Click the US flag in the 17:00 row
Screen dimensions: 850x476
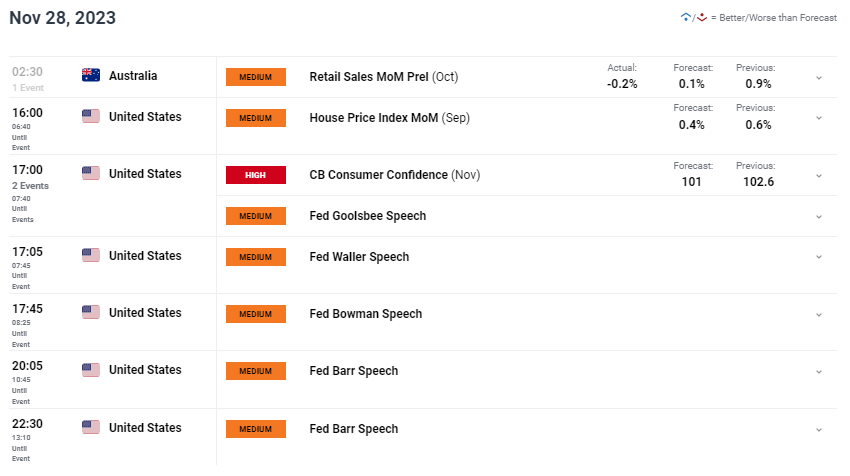(x=91, y=174)
